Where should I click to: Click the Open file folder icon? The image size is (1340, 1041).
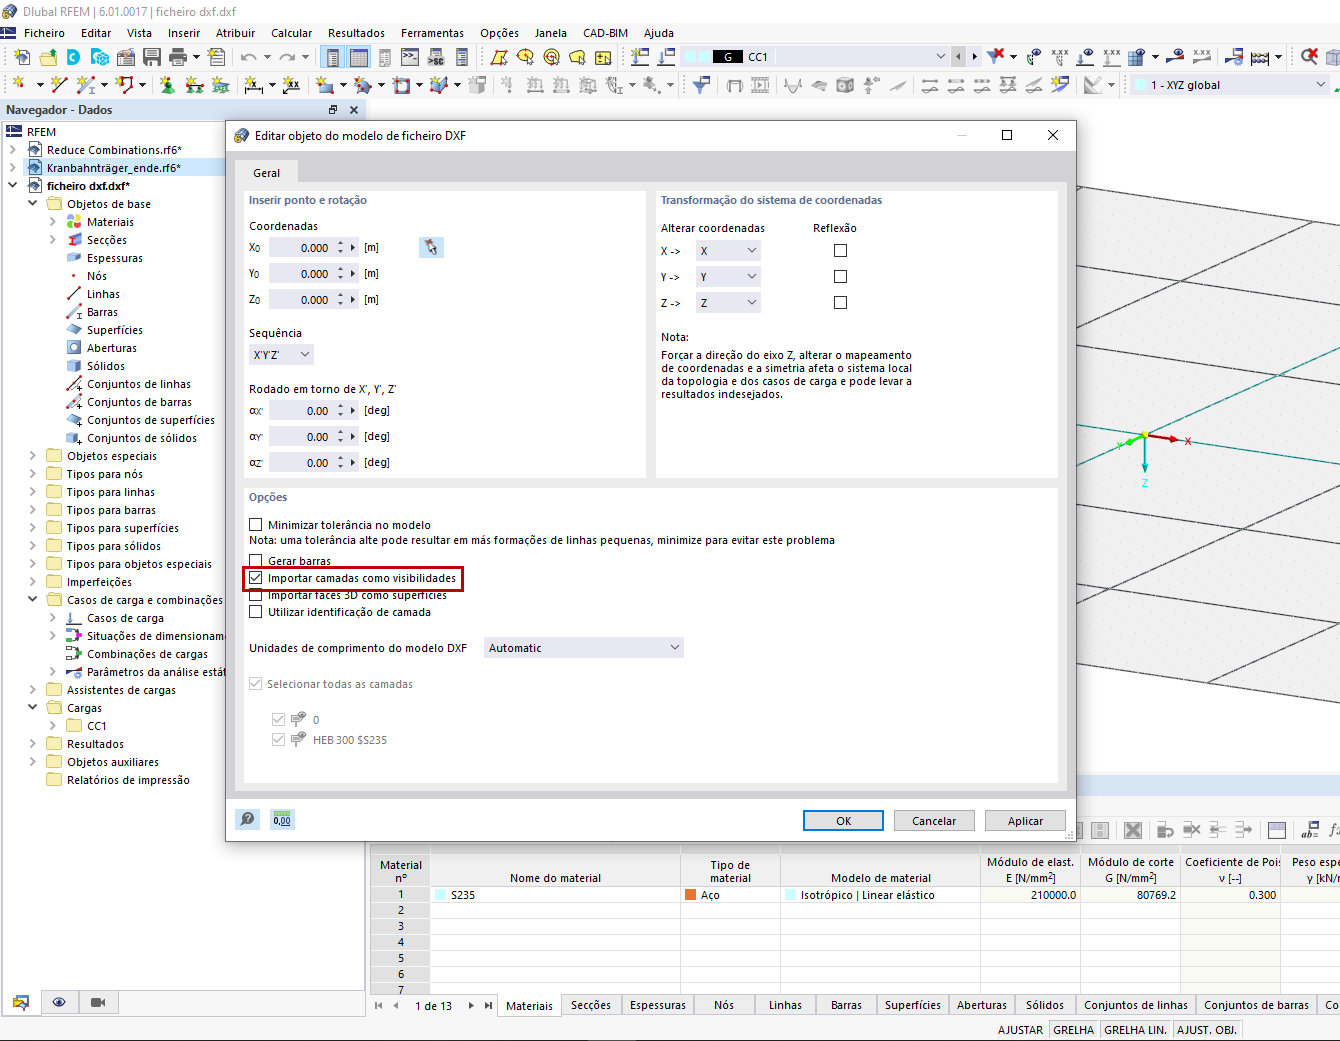[x=47, y=57]
